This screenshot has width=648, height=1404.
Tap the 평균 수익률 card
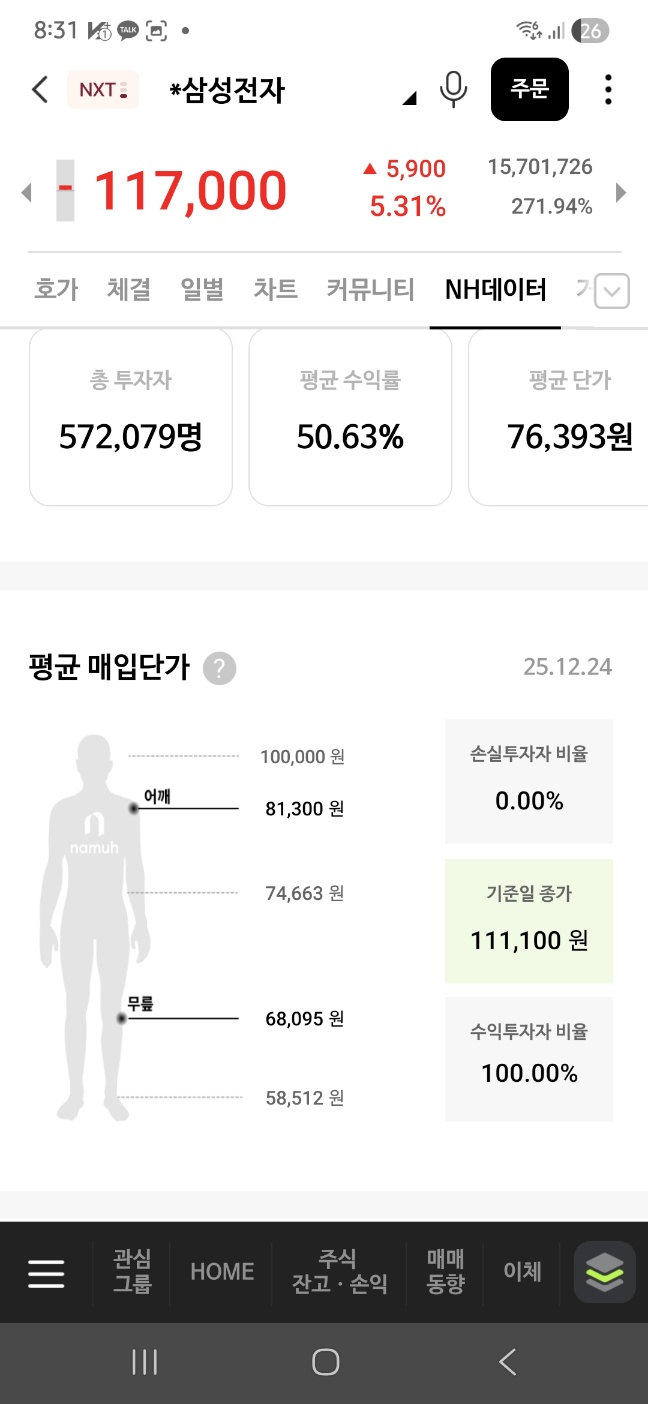[350, 417]
